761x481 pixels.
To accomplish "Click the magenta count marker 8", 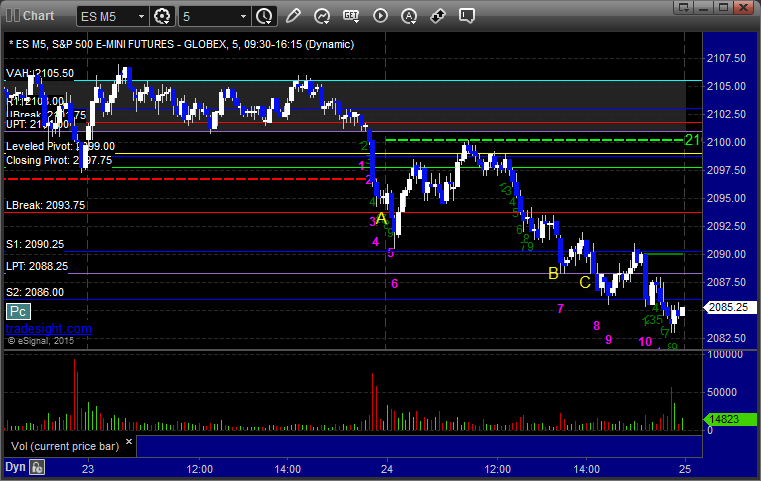I will [596, 326].
